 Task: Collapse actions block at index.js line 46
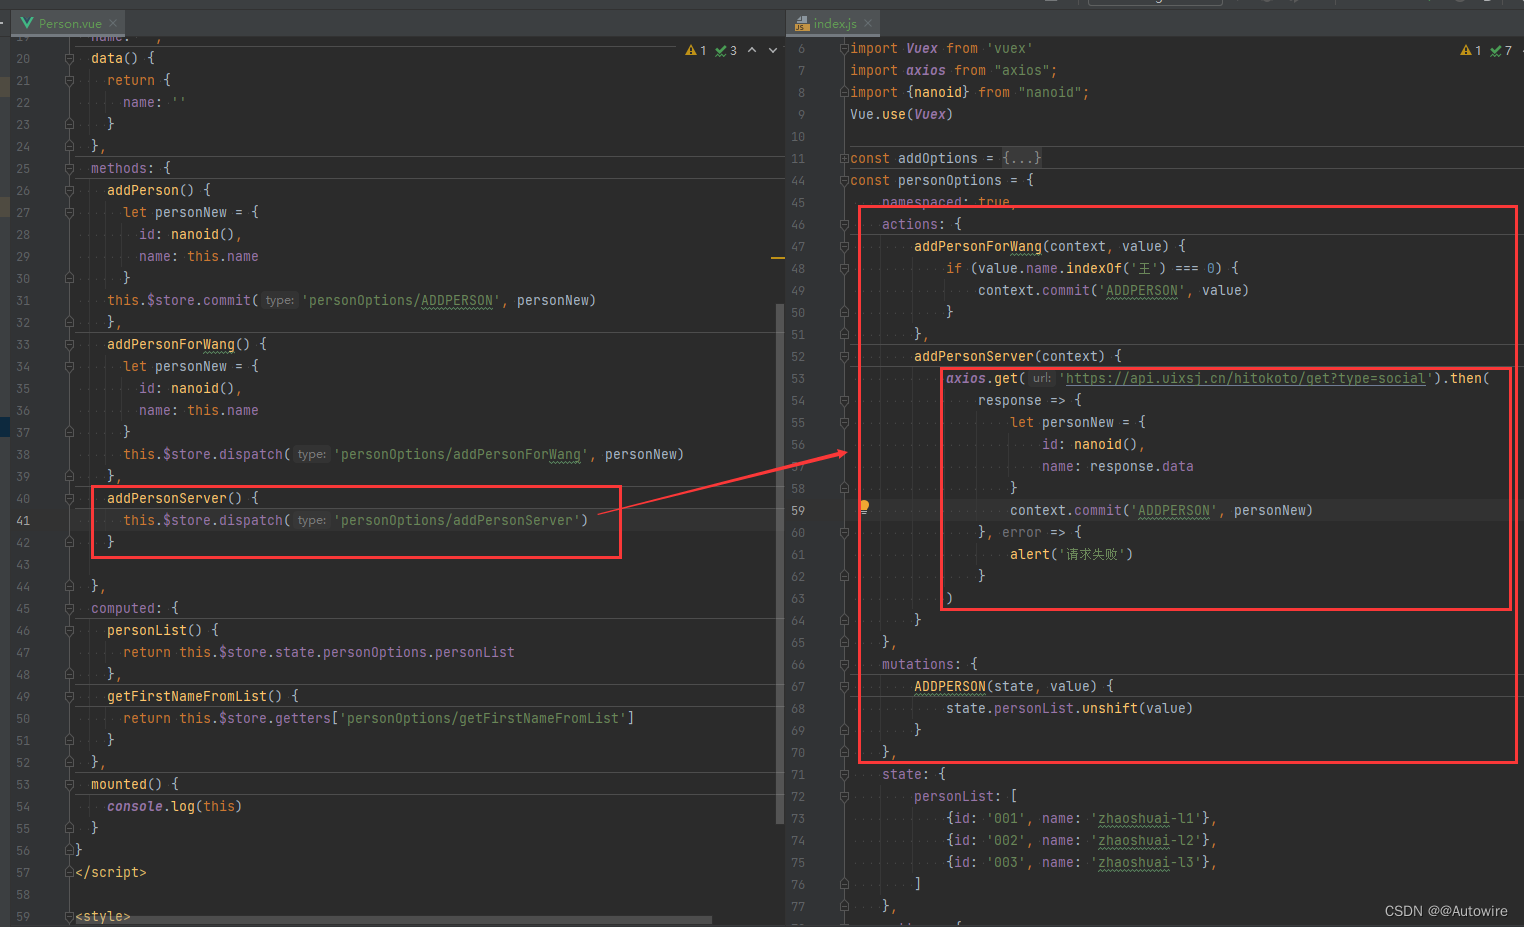pyautogui.click(x=844, y=224)
